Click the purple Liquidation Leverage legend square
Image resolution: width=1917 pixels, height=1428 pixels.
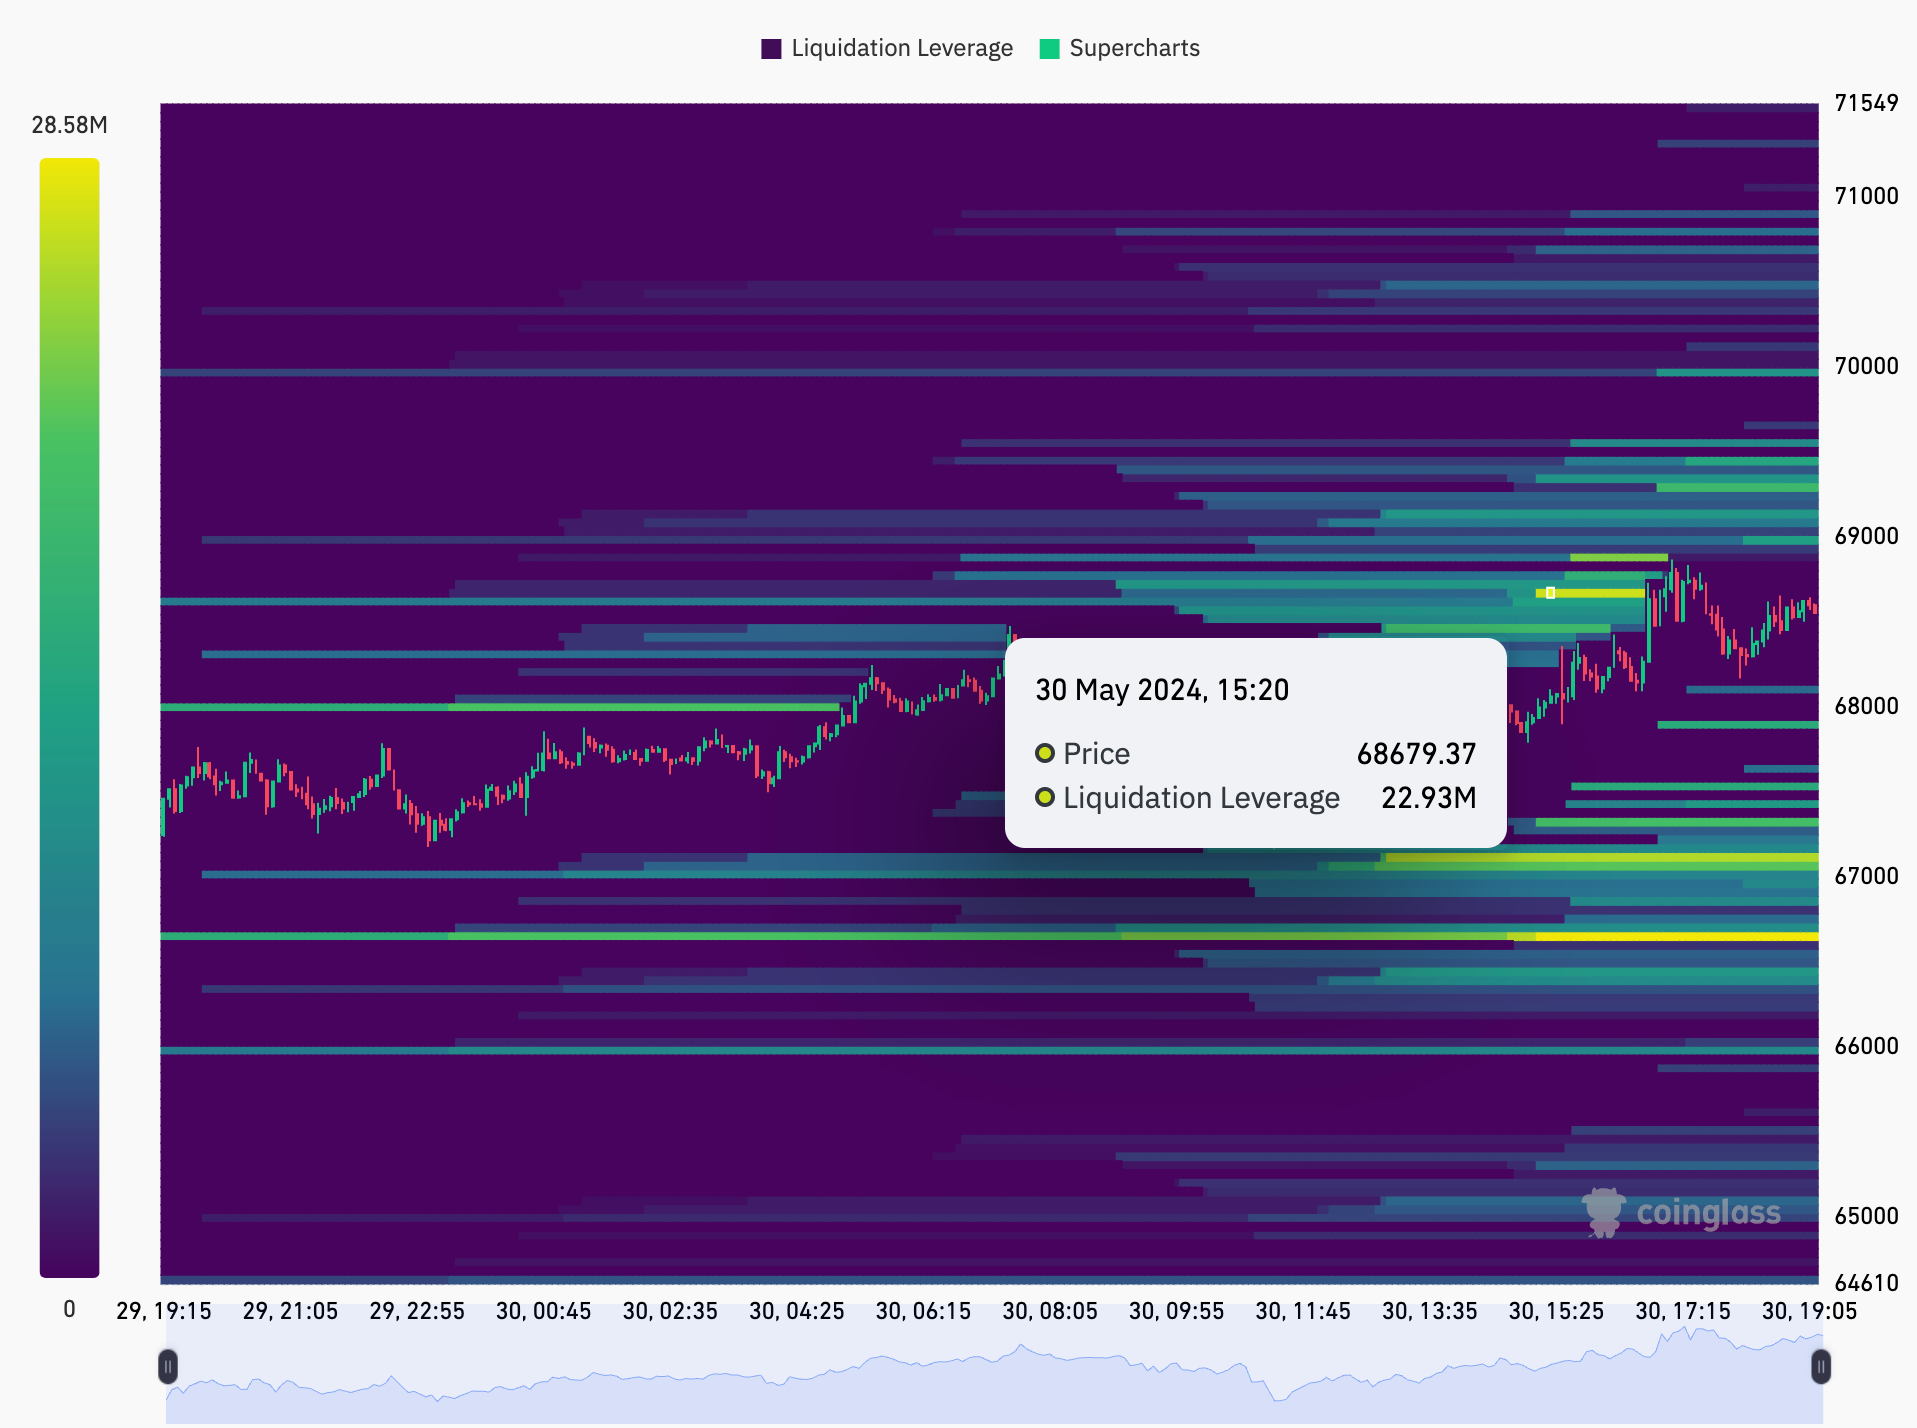[770, 49]
